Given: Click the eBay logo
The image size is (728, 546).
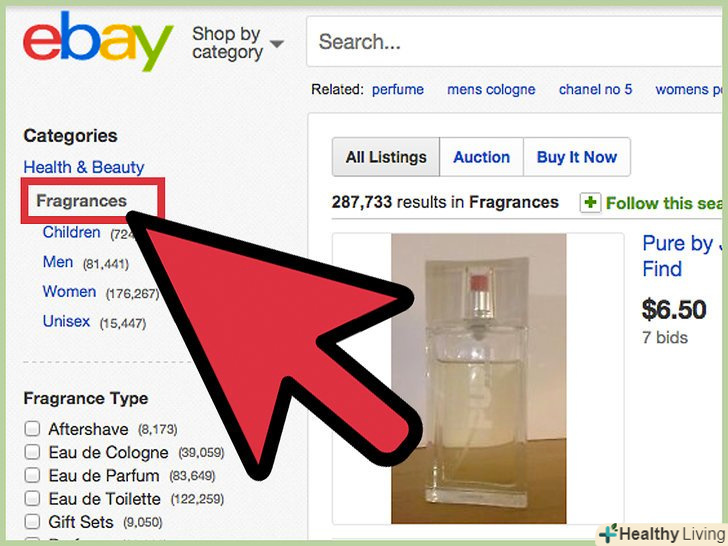Looking at the screenshot, I should (98, 41).
